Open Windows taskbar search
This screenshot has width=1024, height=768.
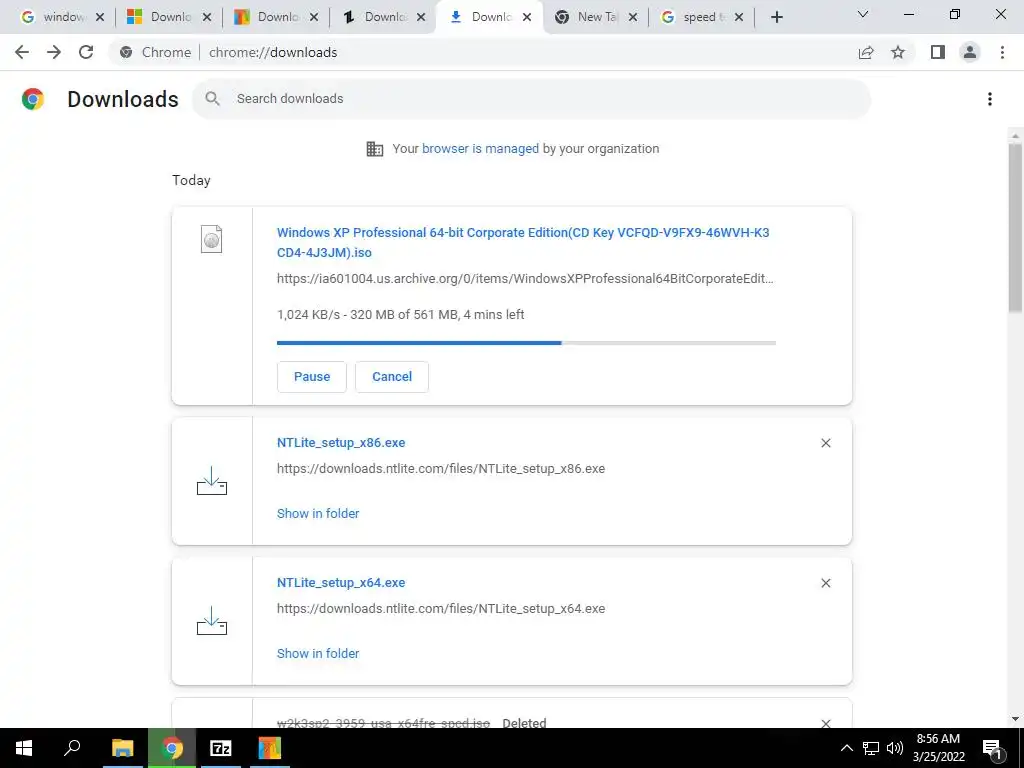point(72,748)
